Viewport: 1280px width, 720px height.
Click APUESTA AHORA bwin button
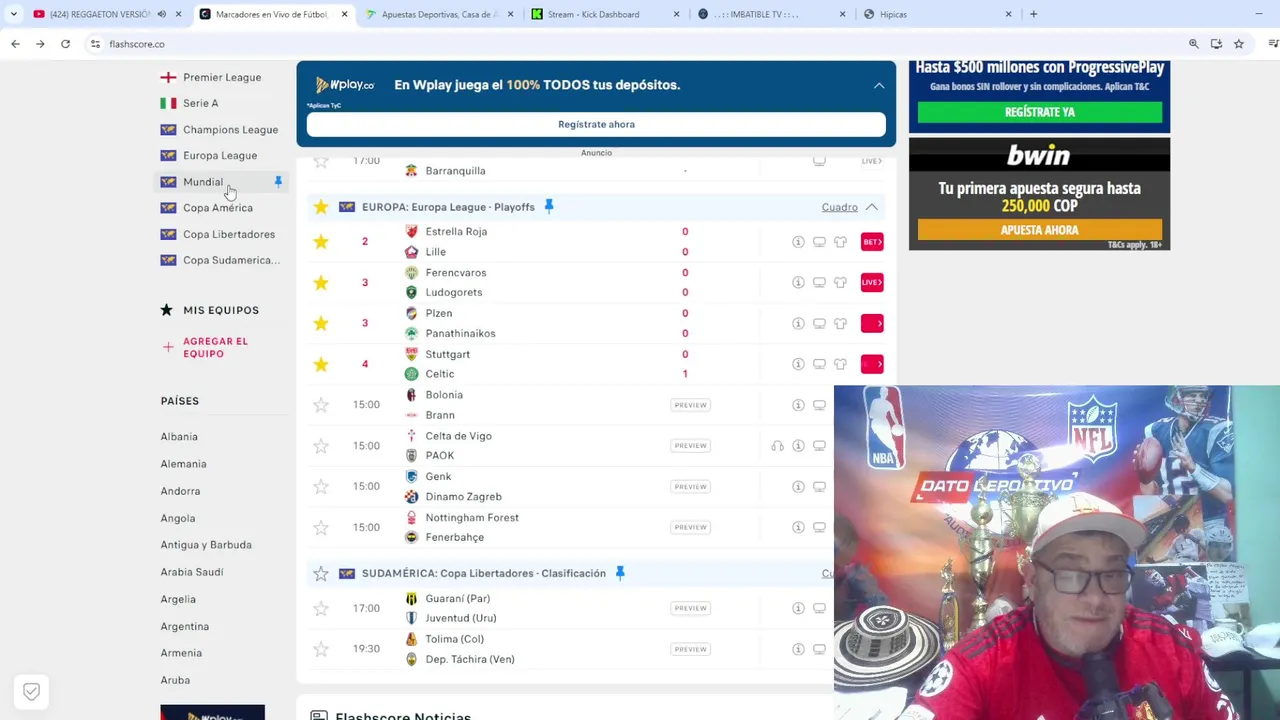(1040, 230)
